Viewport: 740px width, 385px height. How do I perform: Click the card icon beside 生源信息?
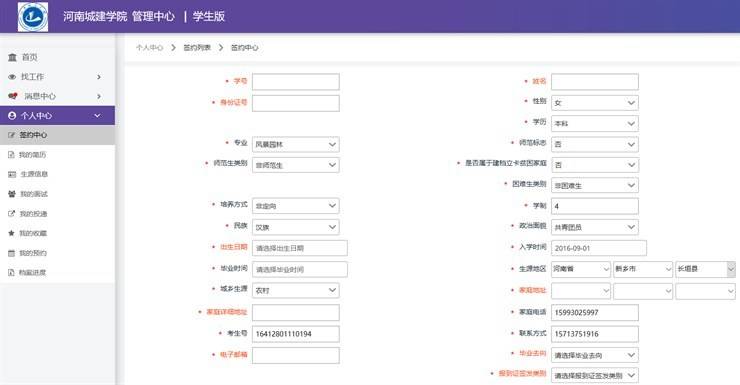(12, 174)
